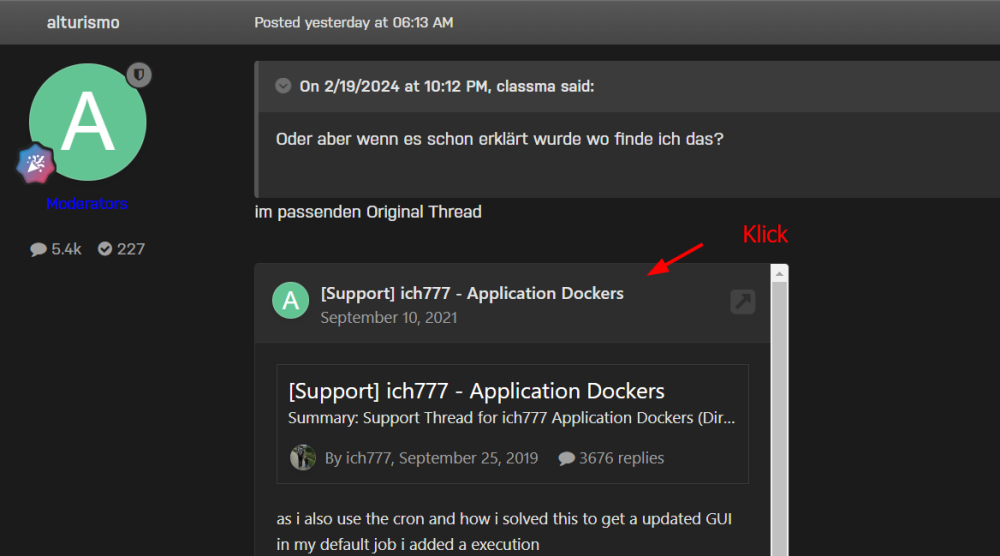Screen dimensions: 1000x556
Task: Click summary text 'Support Thread for ich777'
Action: 455,418
